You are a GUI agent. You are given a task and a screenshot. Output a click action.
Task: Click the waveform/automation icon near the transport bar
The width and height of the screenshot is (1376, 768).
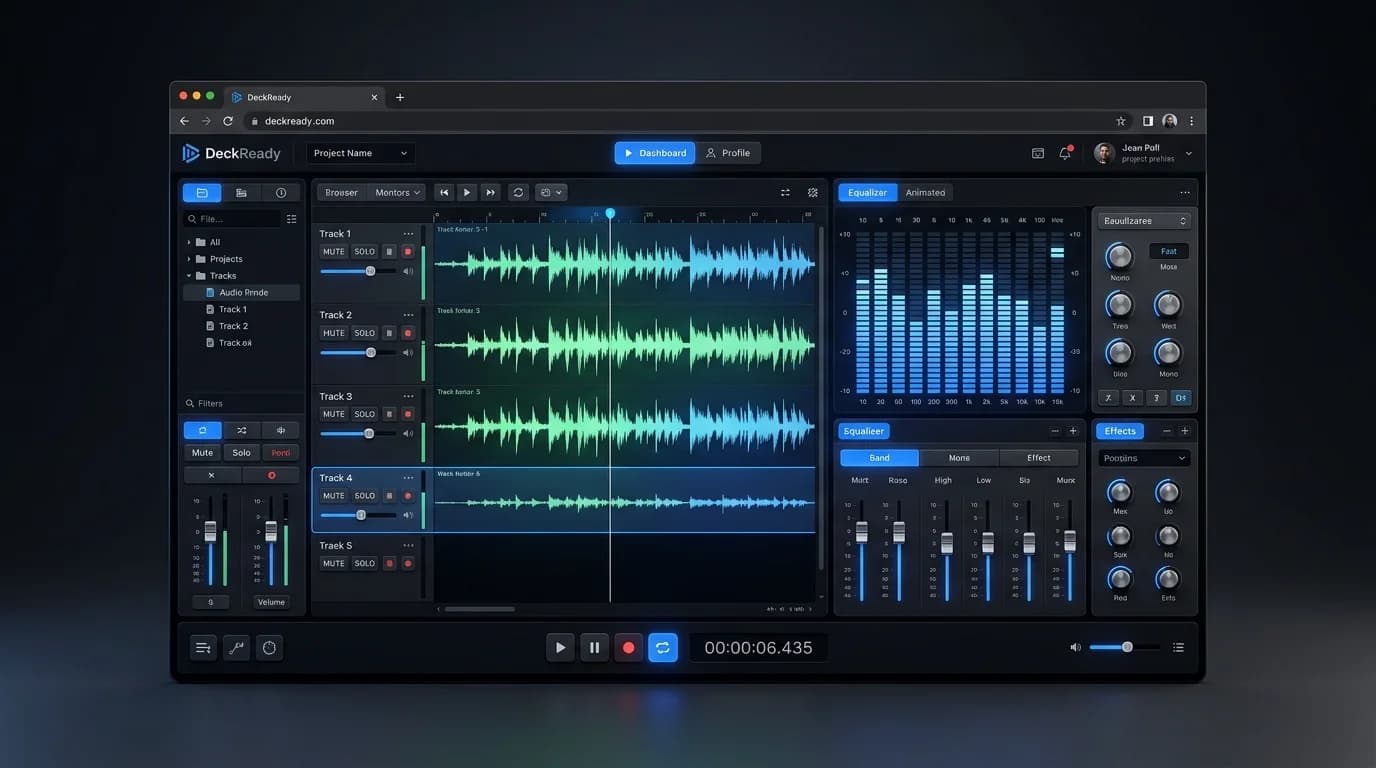point(236,647)
